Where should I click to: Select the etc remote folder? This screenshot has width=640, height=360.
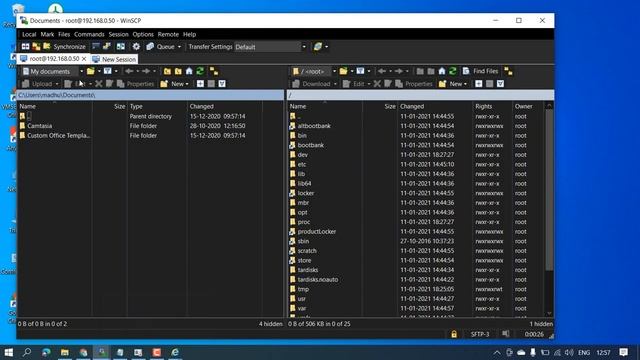pyautogui.click(x=302, y=164)
